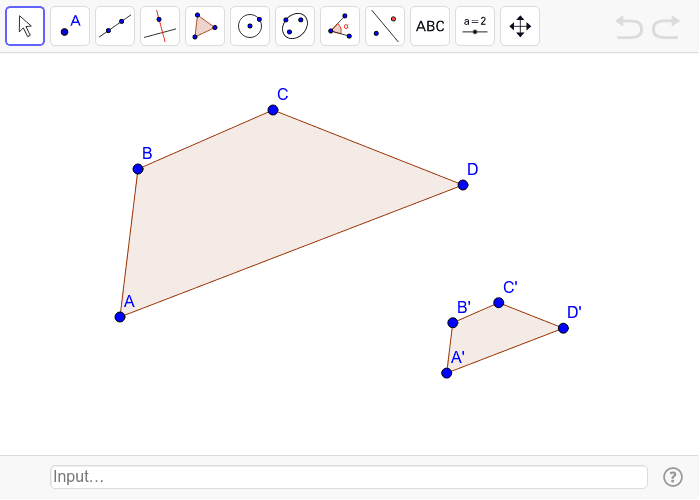700x500 pixels.
Task: Select the Polygon tool
Action: 205,26
